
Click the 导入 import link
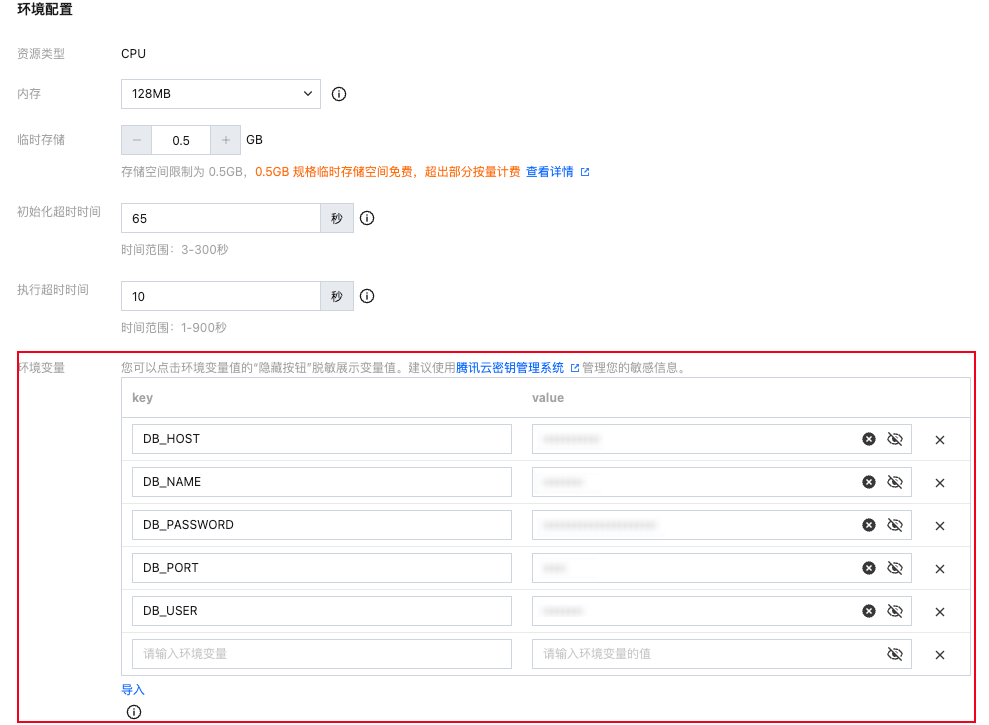[x=132, y=690]
